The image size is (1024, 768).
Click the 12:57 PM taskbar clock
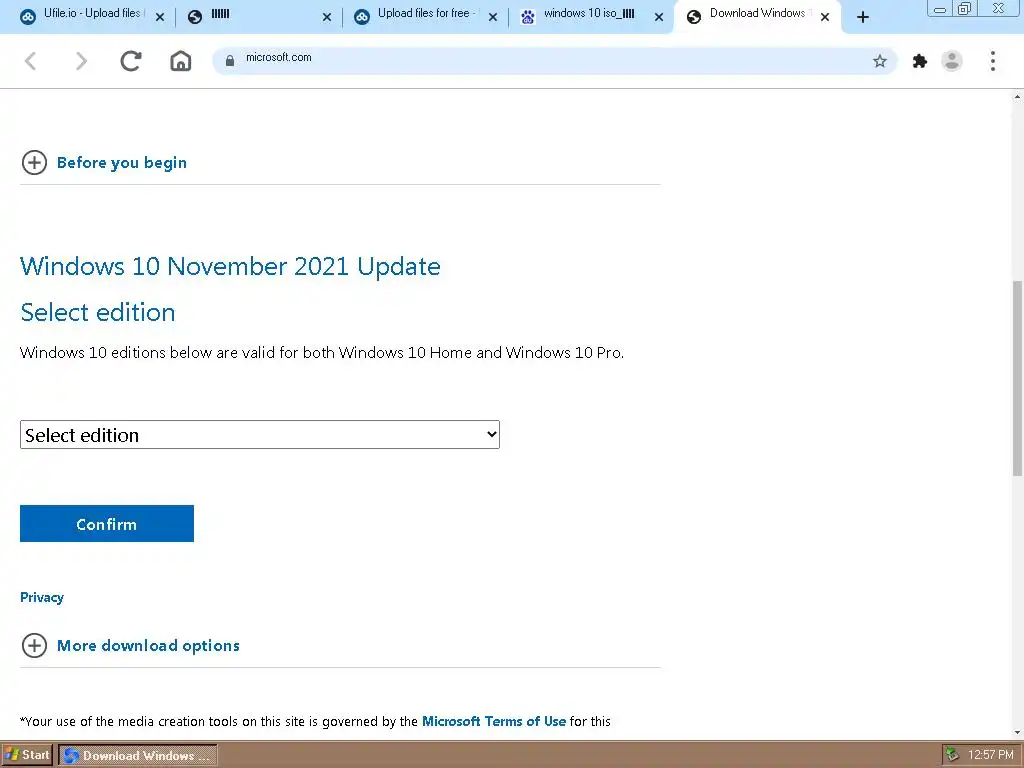tap(990, 755)
